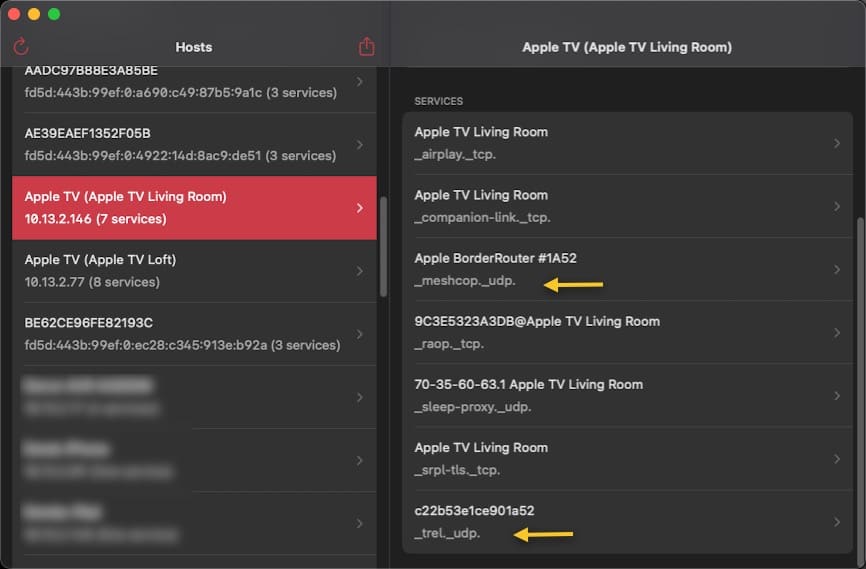Click the 10.13.2.77 (8 services) text
The height and width of the screenshot is (569, 866).
point(92,282)
